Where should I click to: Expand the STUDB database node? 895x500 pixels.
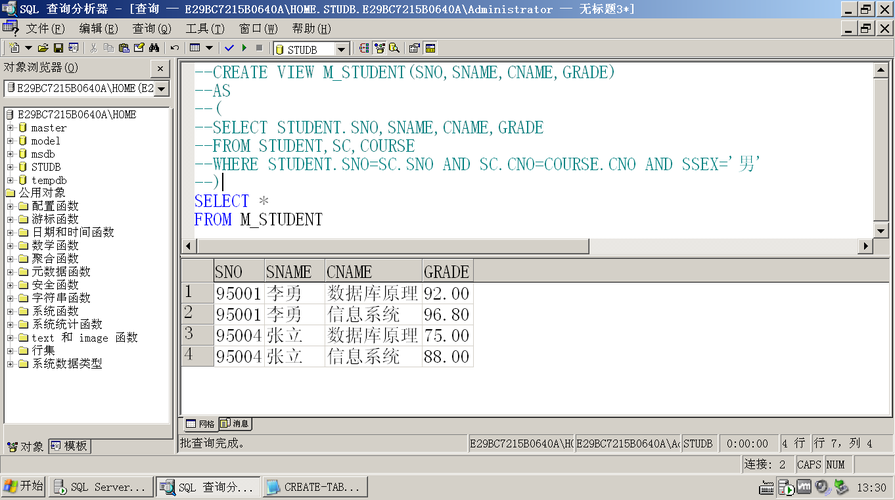pos(10,167)
